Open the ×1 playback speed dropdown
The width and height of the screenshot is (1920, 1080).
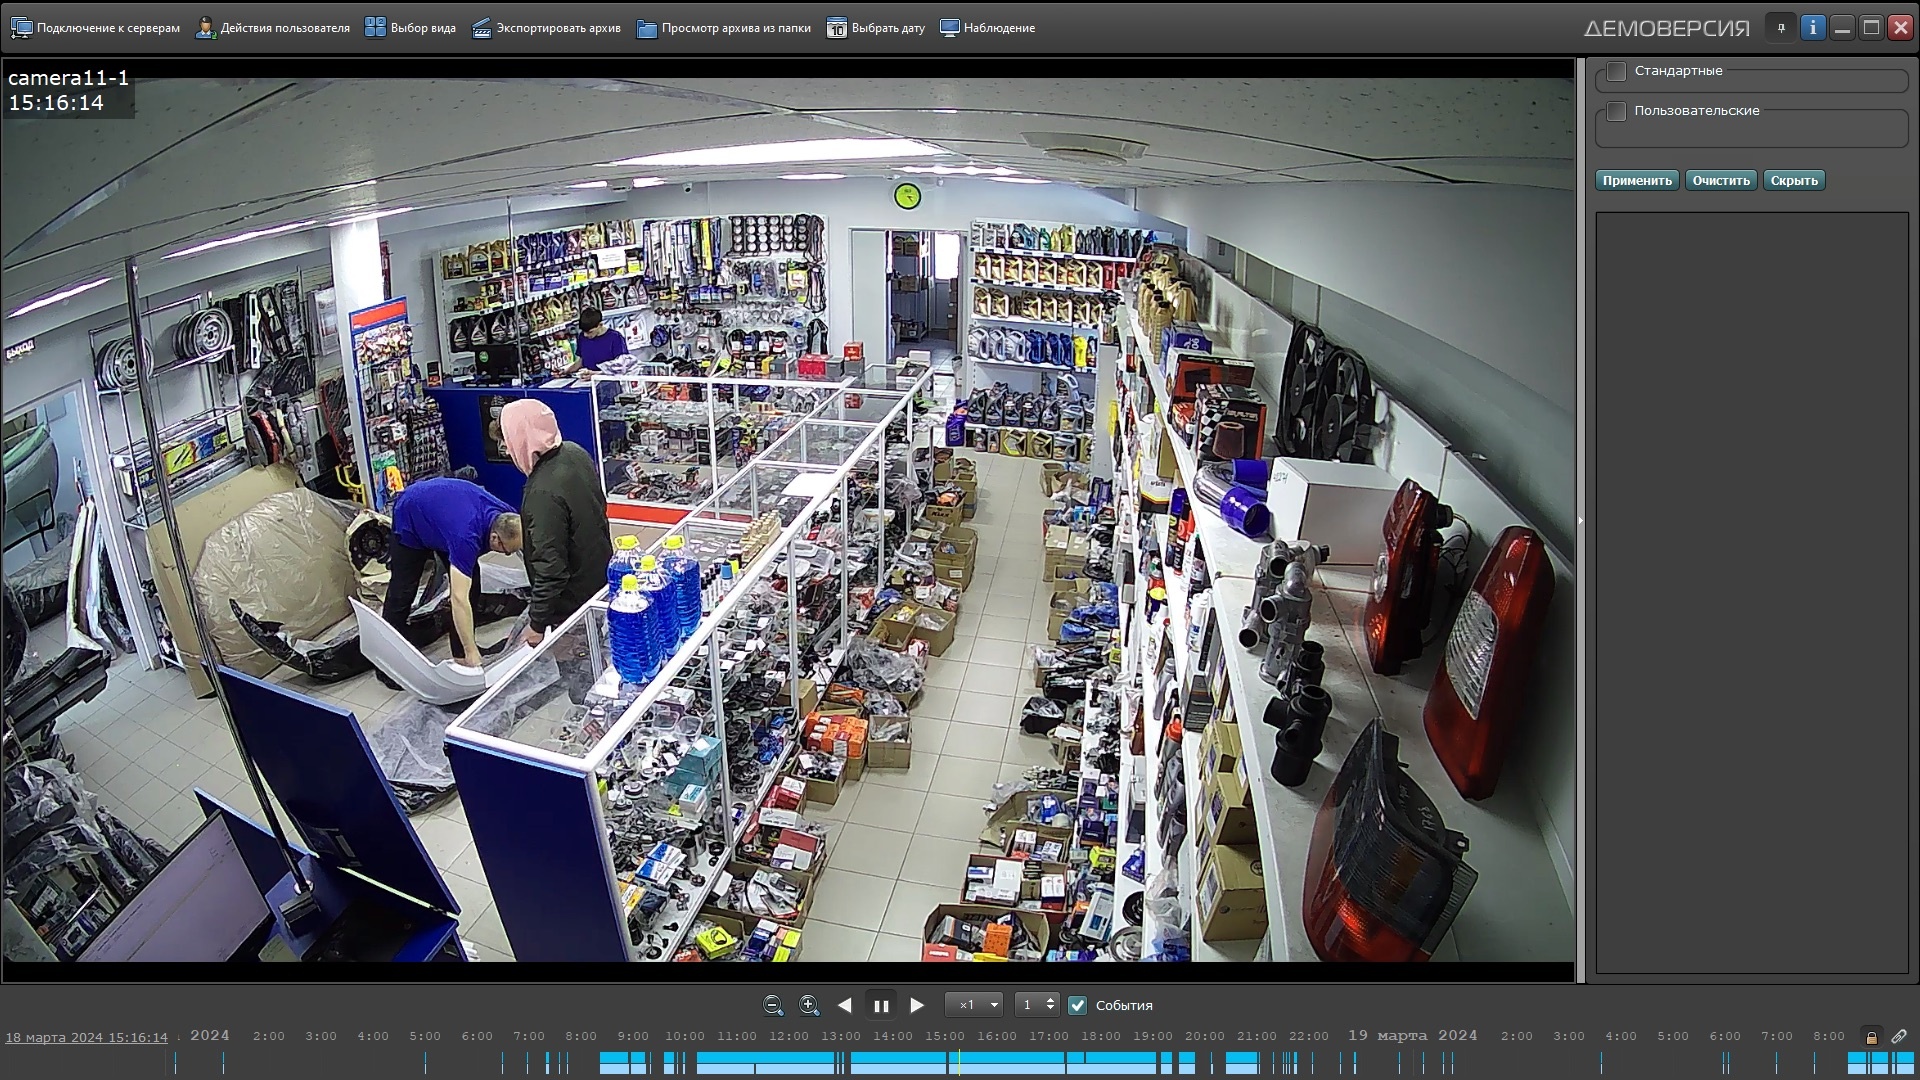point(974,1005)
